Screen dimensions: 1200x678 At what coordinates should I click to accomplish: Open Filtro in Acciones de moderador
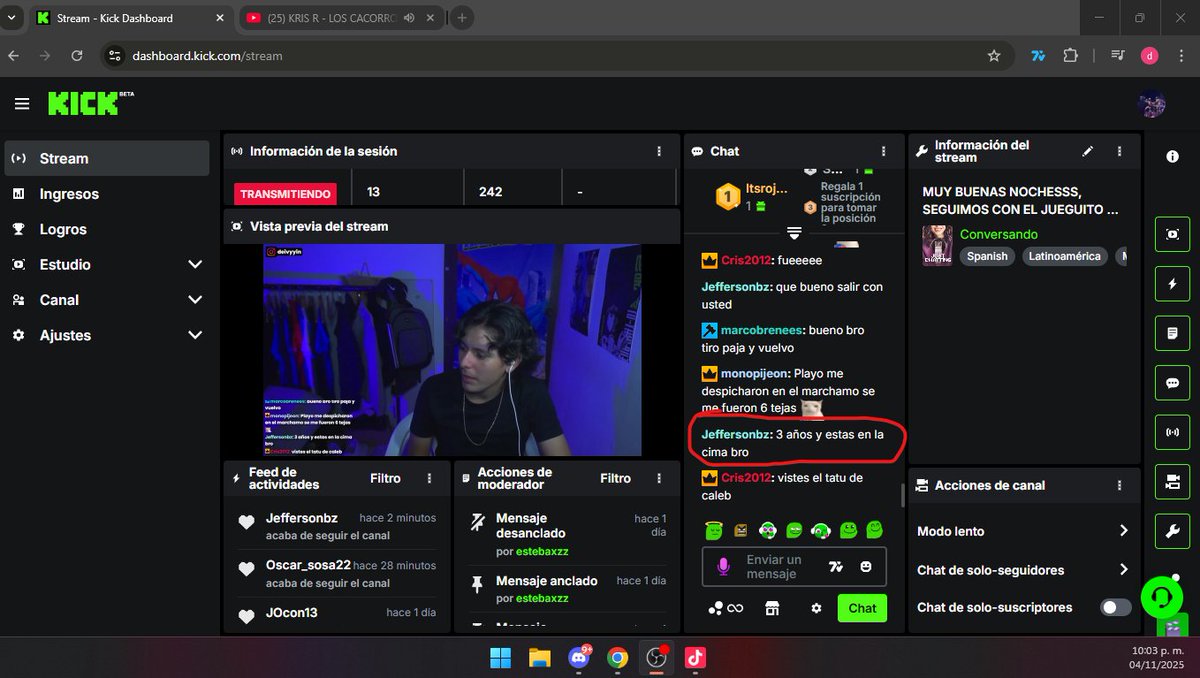pyautogui.click(x=615, y=478)
